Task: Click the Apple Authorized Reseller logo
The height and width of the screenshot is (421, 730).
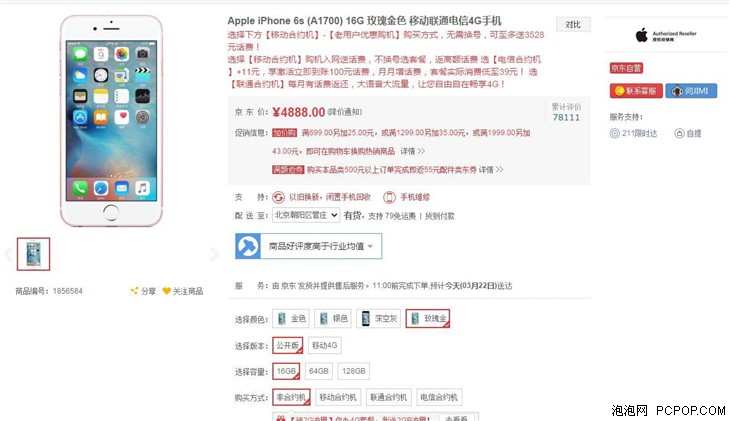Action: [x=666, y=35]
